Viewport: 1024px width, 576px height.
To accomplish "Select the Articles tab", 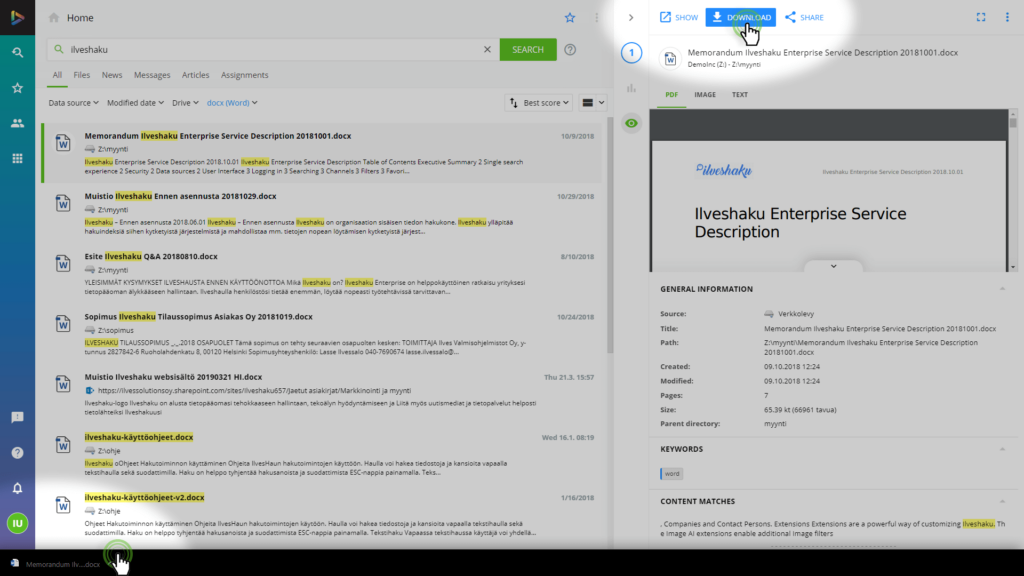I will coord(195,75).
